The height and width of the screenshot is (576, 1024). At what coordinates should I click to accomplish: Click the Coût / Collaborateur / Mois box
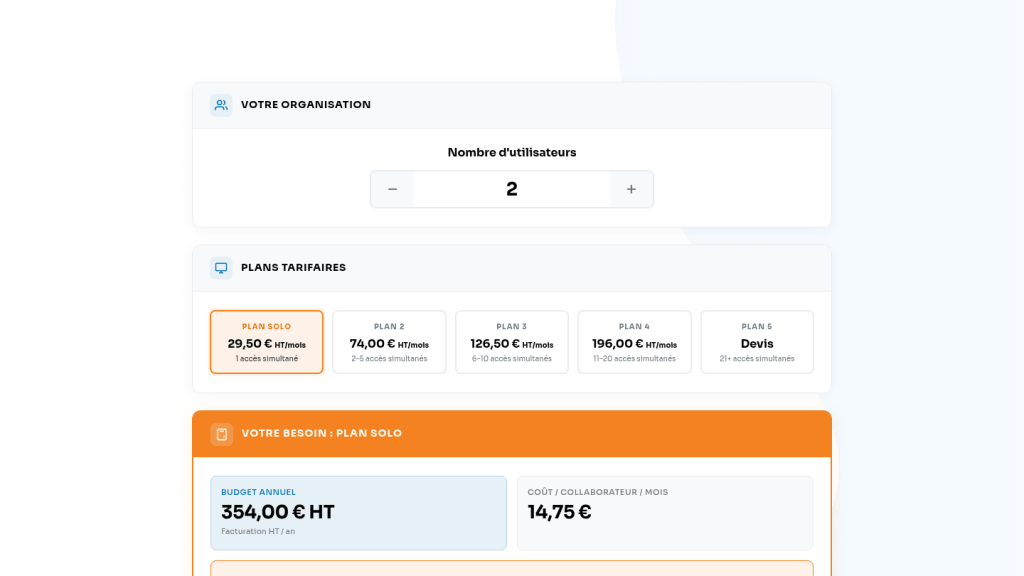pyautogui.click(x=665, y=513)
